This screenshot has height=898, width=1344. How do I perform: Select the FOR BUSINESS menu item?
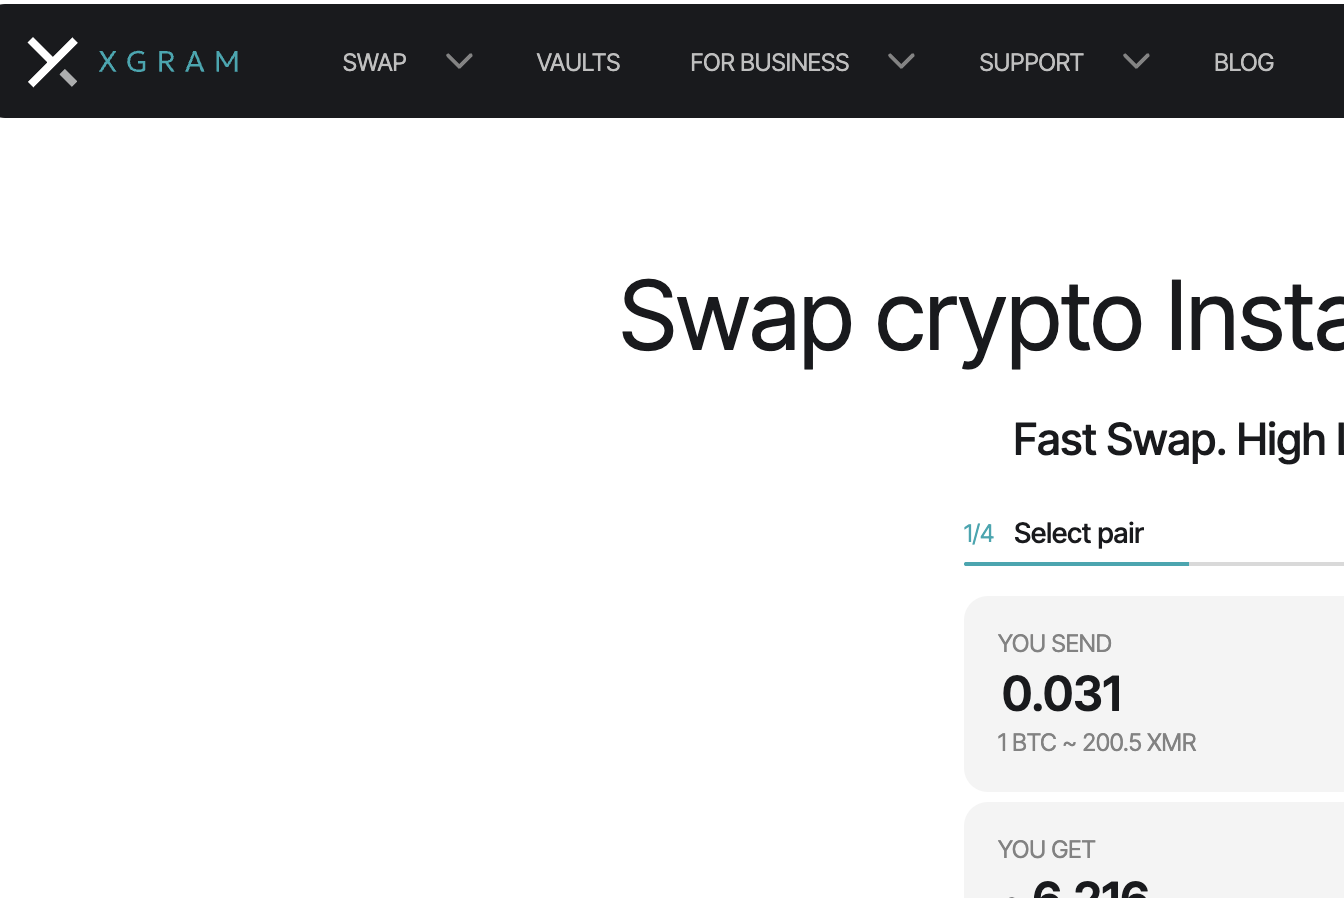pos(769,62)
